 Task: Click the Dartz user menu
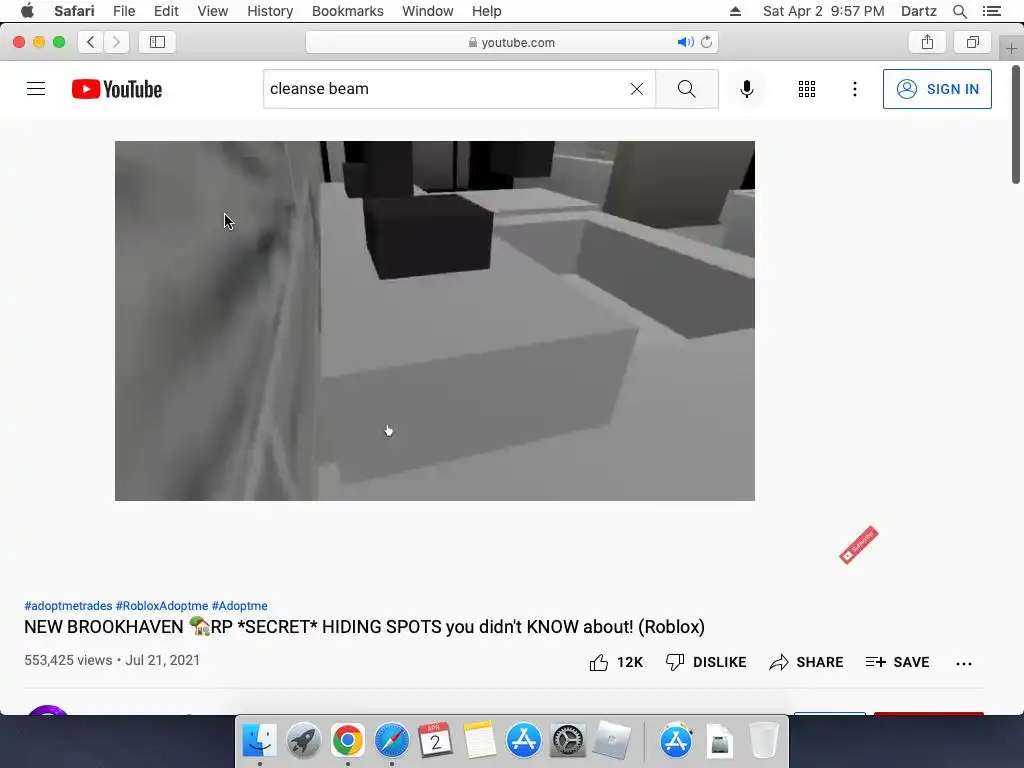click(919, 11)
